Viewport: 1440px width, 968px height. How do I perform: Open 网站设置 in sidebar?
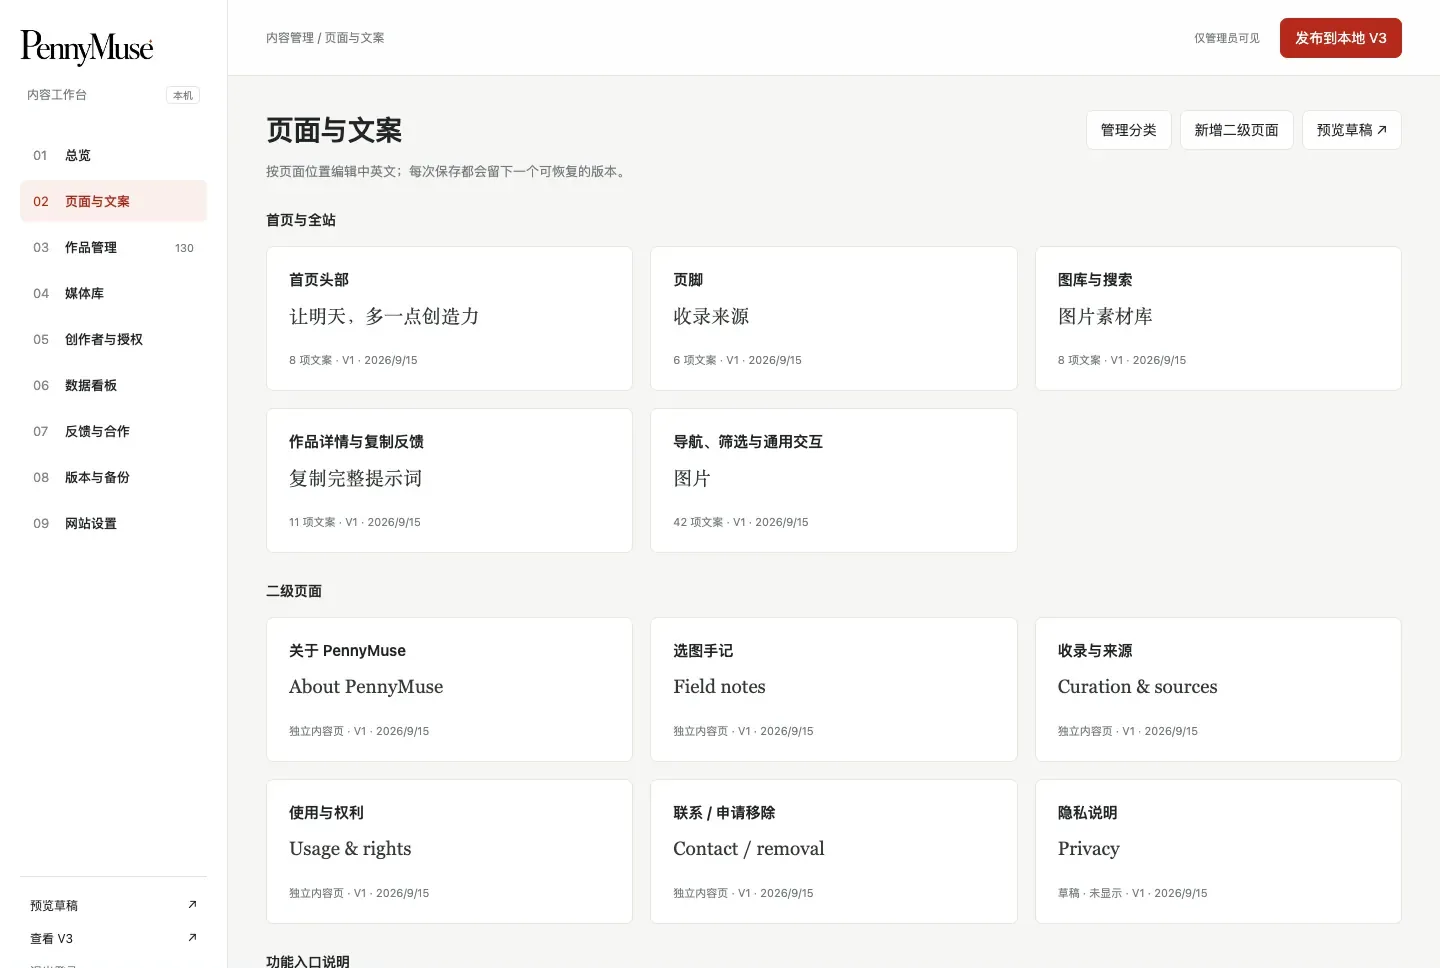[113, 523]
